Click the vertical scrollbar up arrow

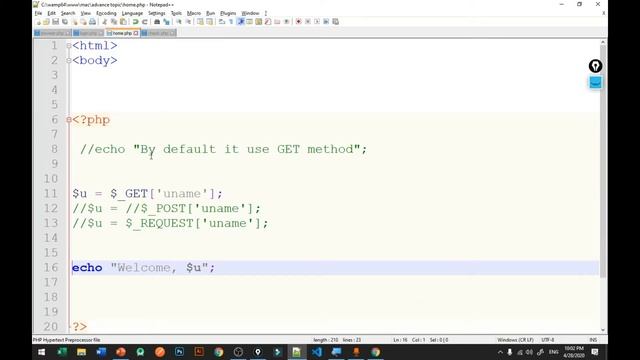point(603,42)
